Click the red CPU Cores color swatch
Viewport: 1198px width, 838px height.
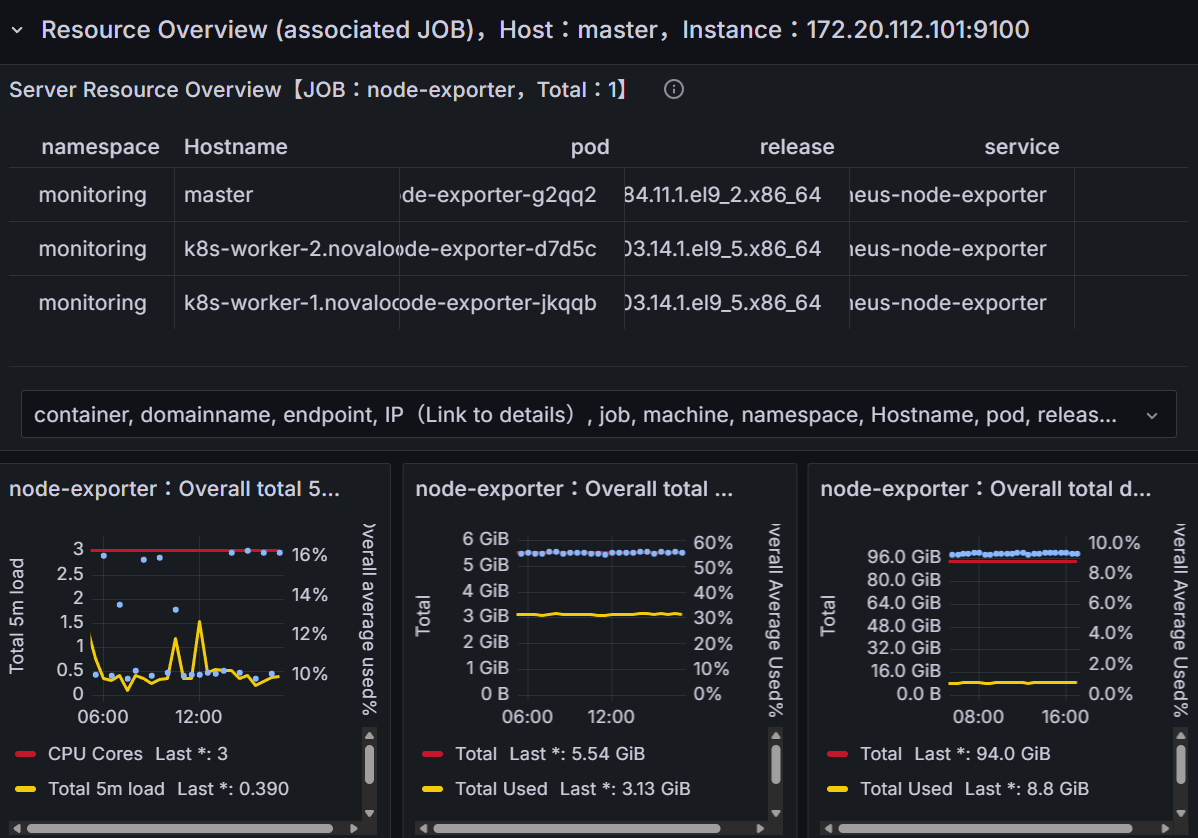point(25,755)
